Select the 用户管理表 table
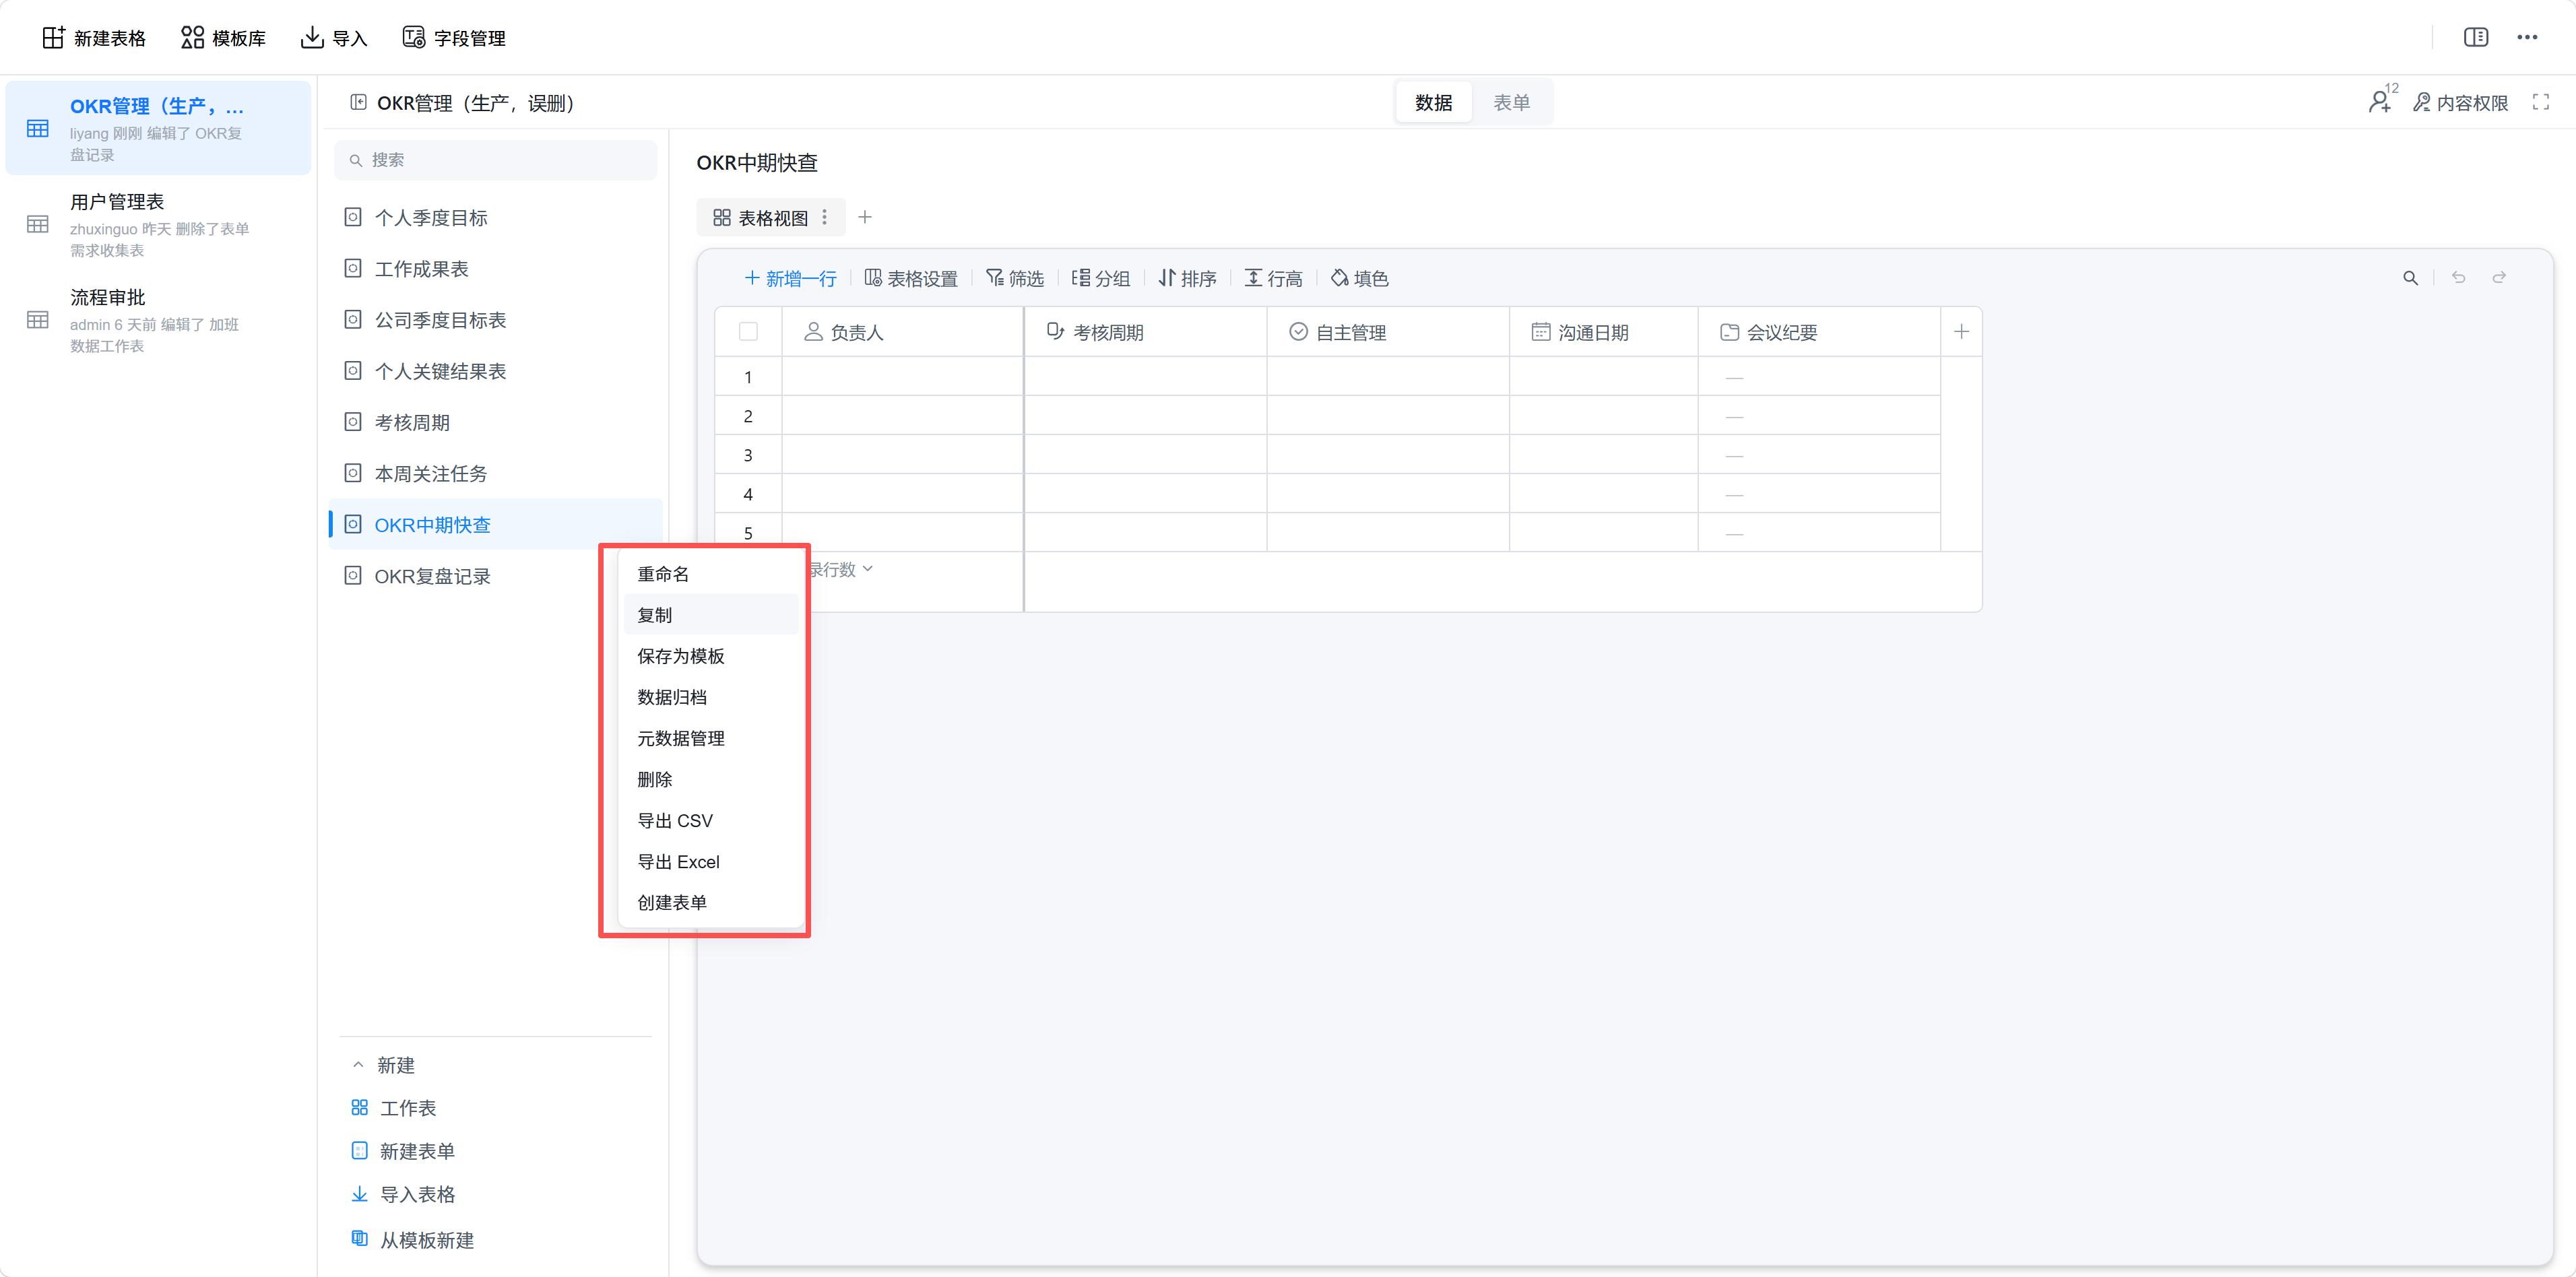The image size is (2576, 1277). (x=158, y=224)
